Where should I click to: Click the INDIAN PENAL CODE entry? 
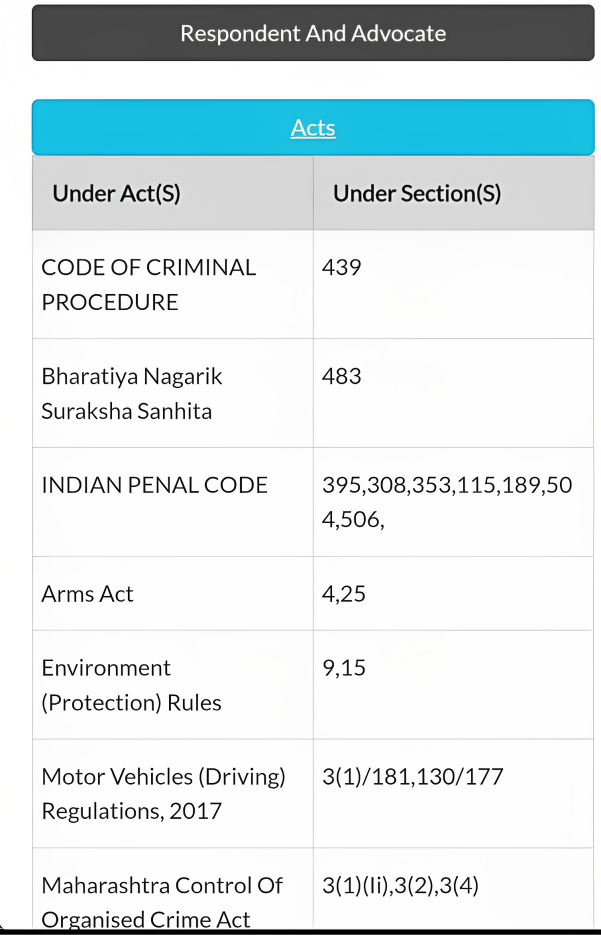click(x=154, y=486)
